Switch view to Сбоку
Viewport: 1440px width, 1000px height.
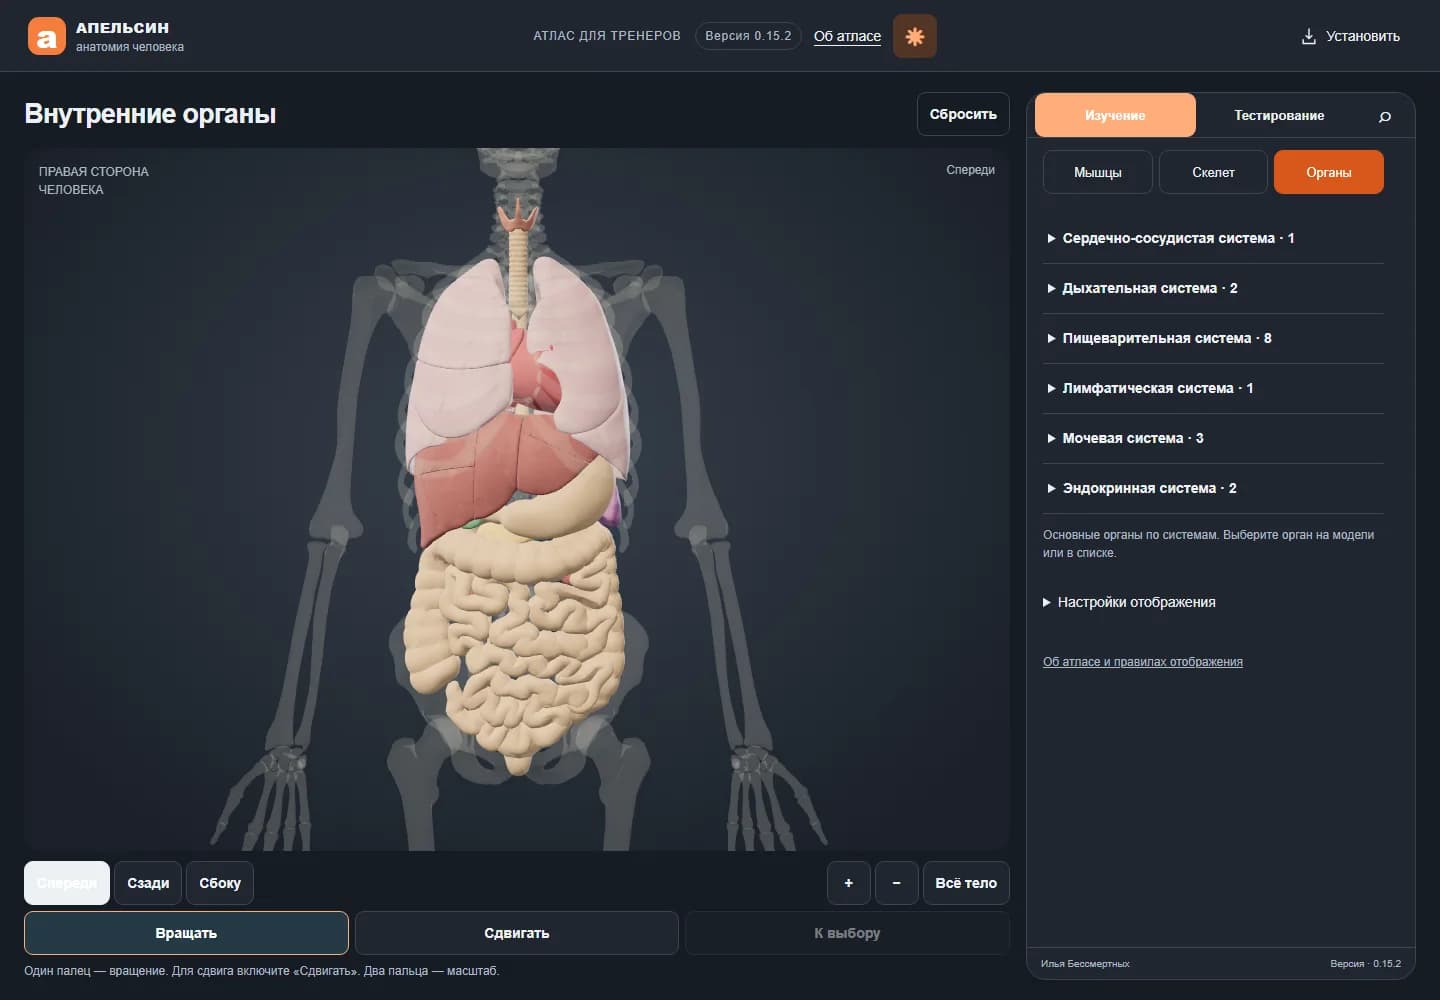pyautogui.click(x=220, y=883)
